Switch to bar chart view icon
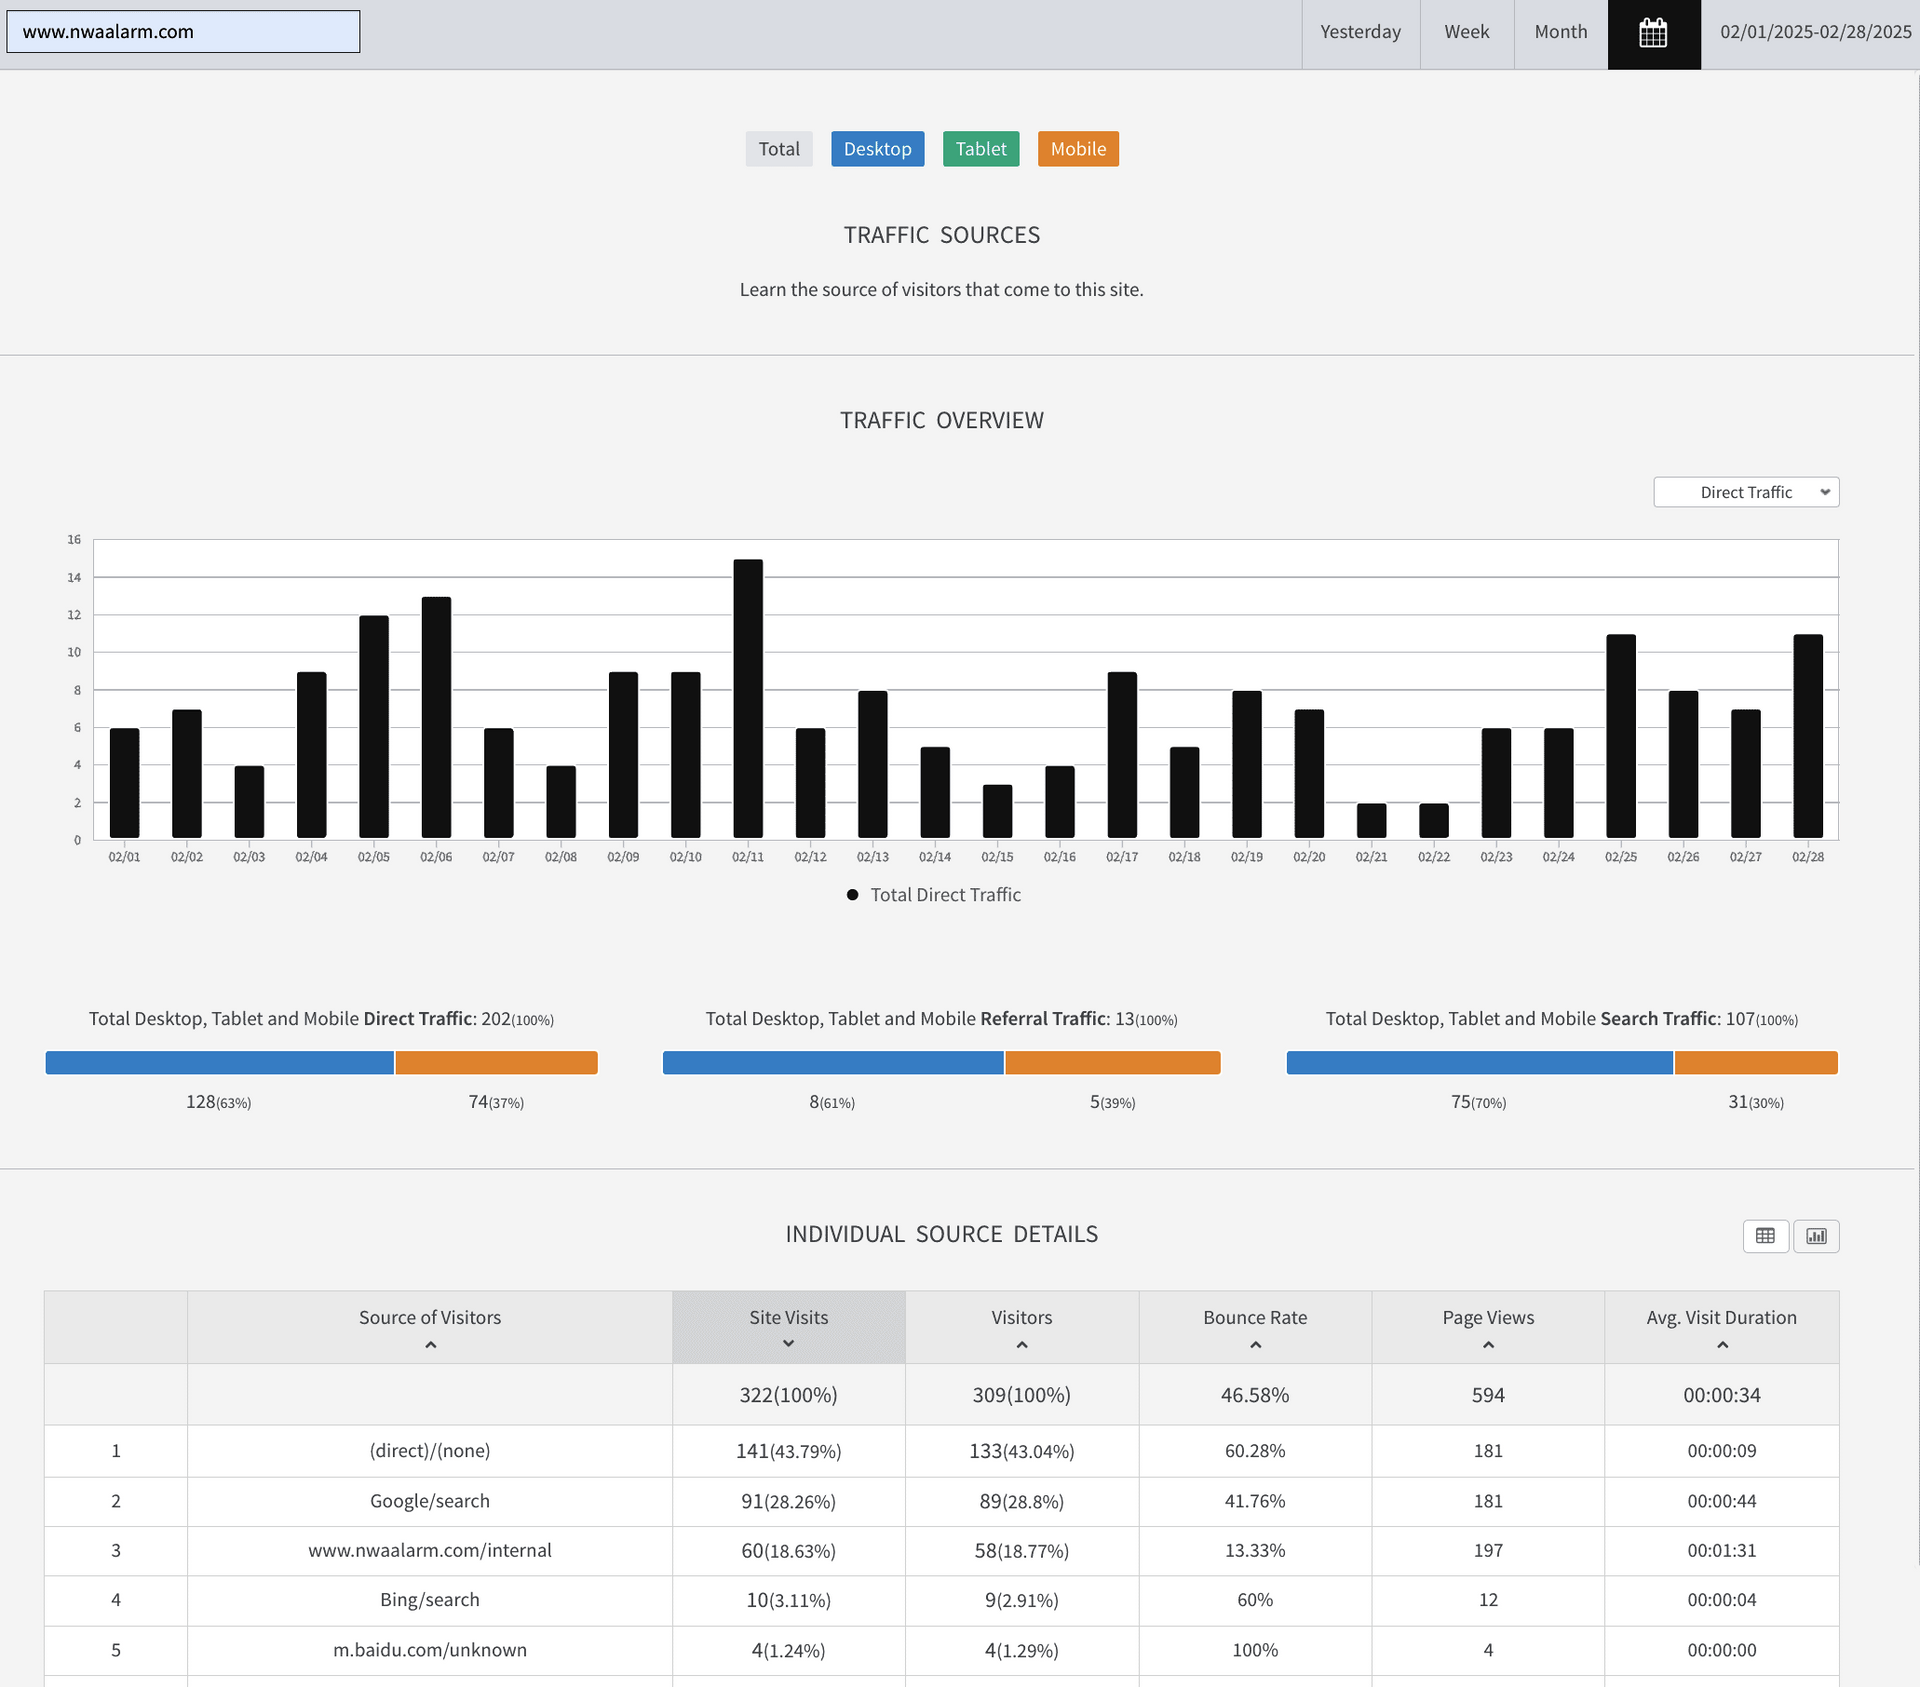This screenshot has width=1920, height=1687. (1816, 1236)
